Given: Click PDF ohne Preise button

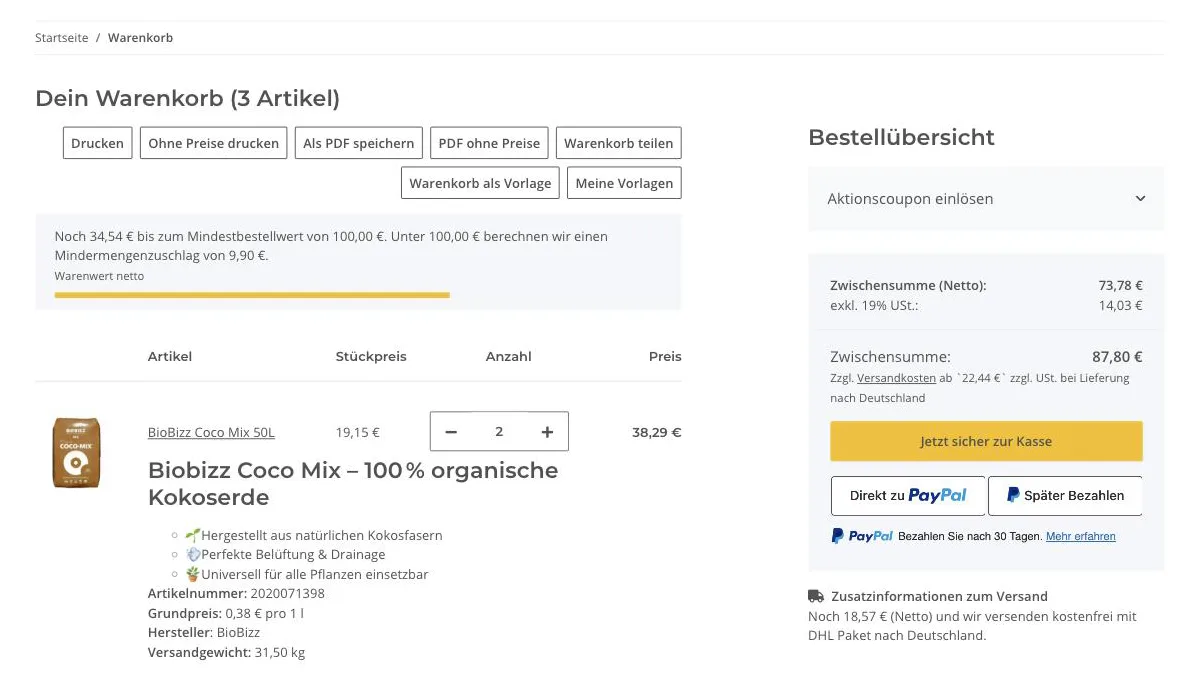Looking at the screenshot, I should click(489, 143).
